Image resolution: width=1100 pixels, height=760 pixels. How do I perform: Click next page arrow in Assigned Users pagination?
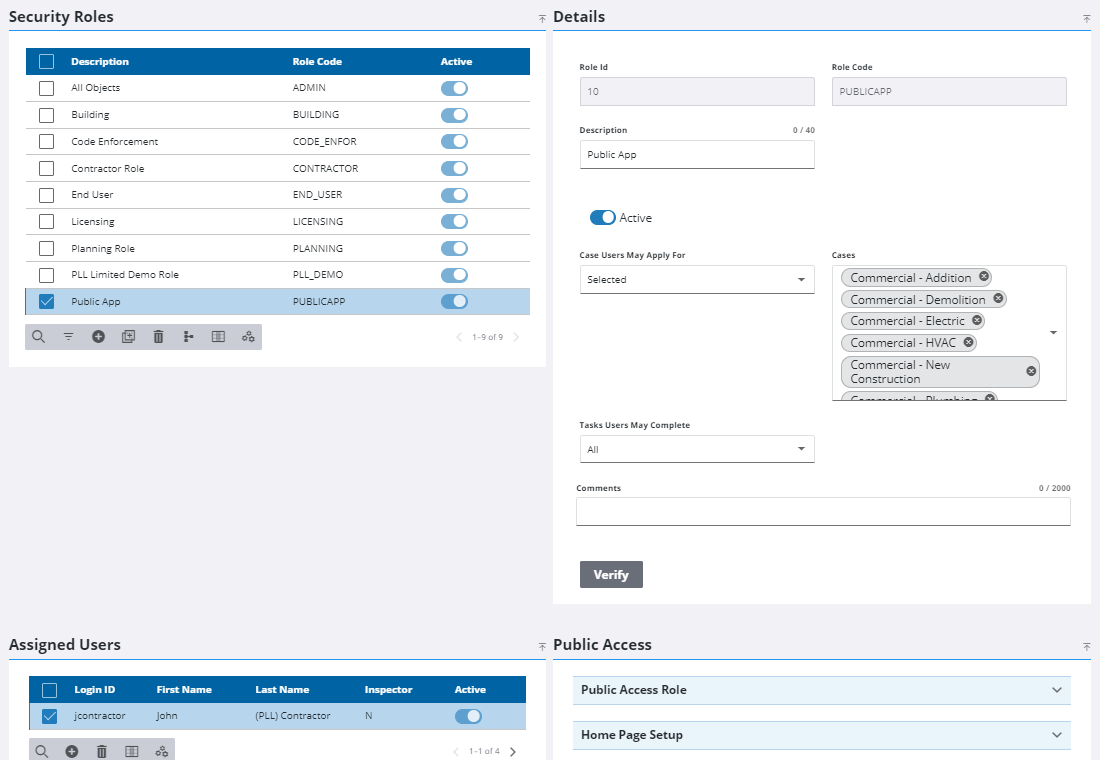click(513, 751)
